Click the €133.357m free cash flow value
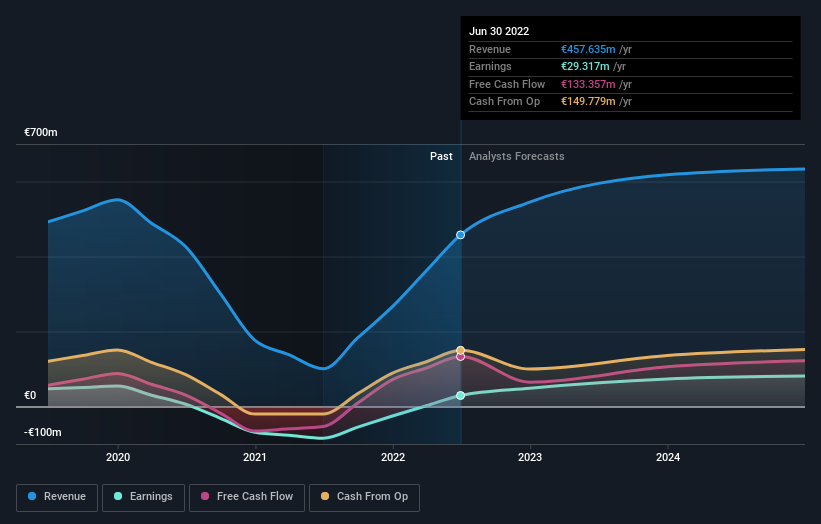Image resolution: width=821 pixels, height=524 pixels. (588, 84)
